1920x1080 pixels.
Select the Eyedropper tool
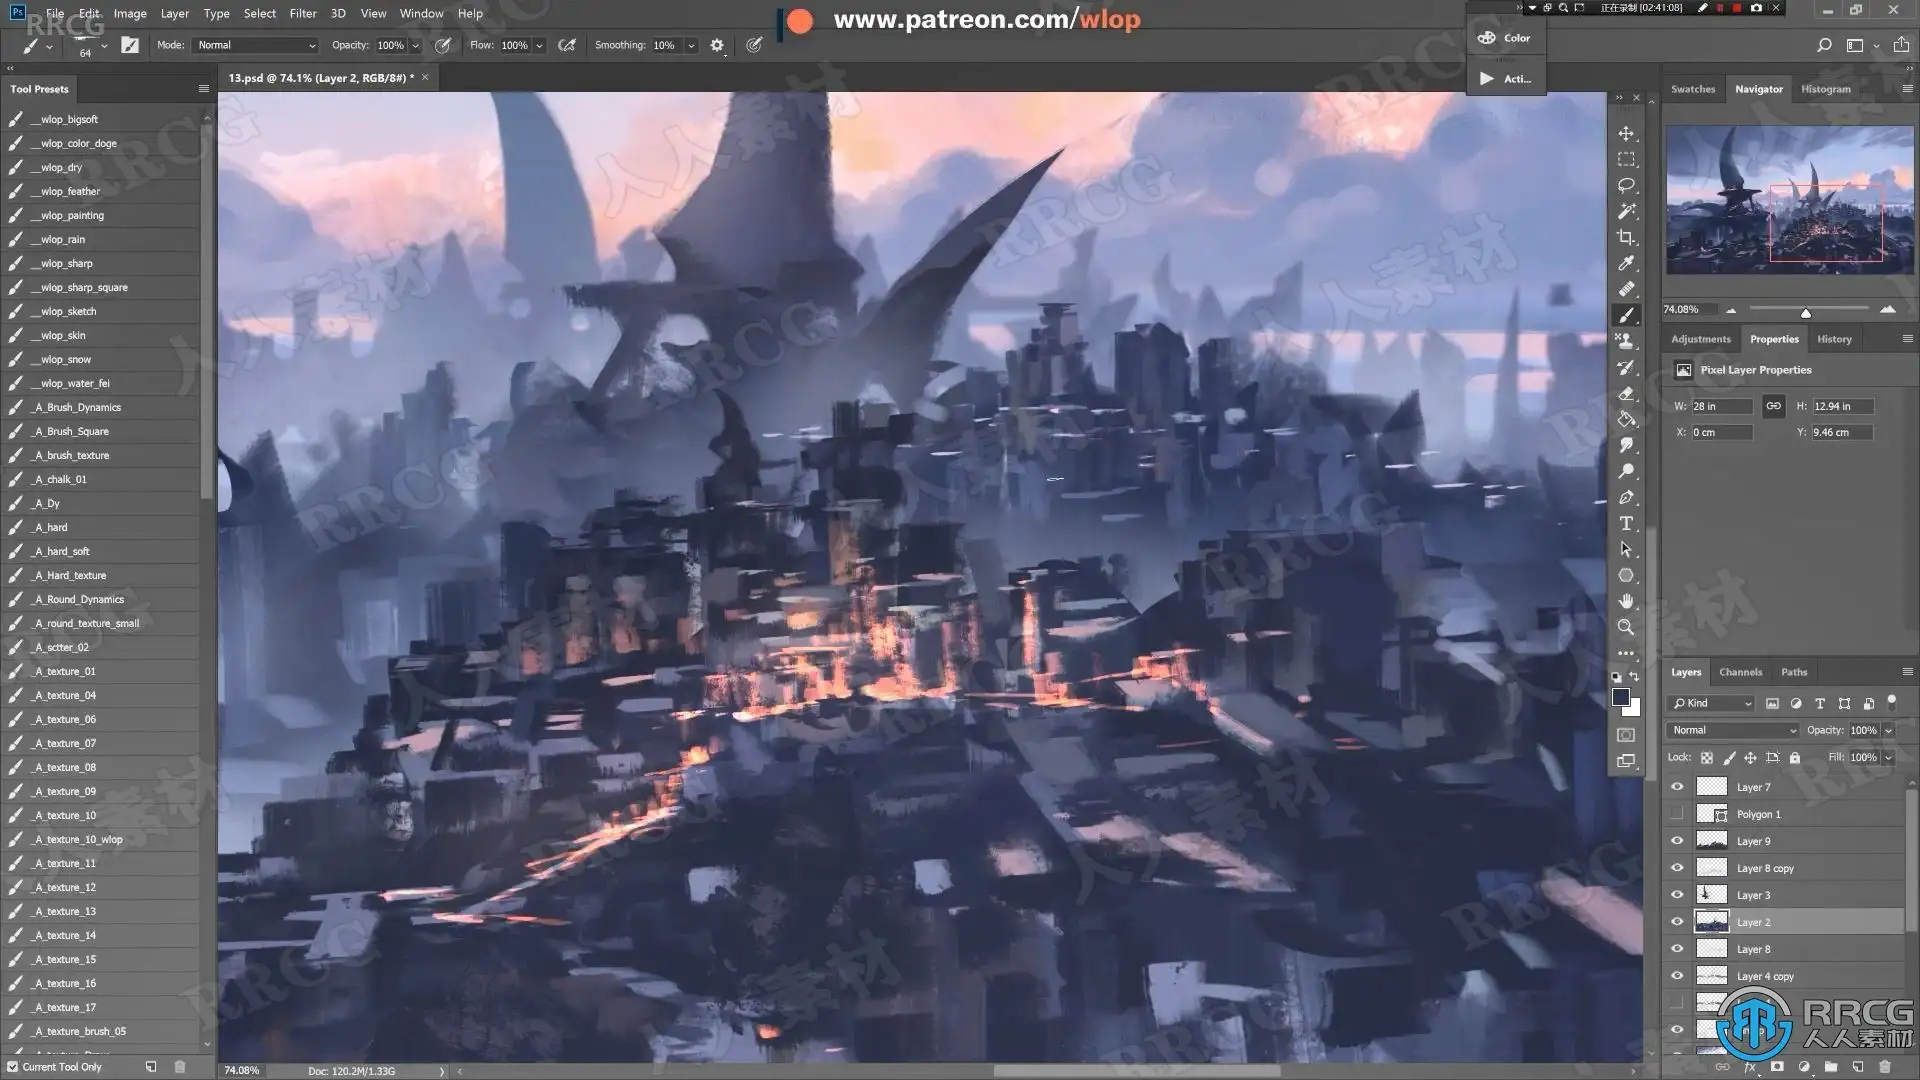point(1626,264)
